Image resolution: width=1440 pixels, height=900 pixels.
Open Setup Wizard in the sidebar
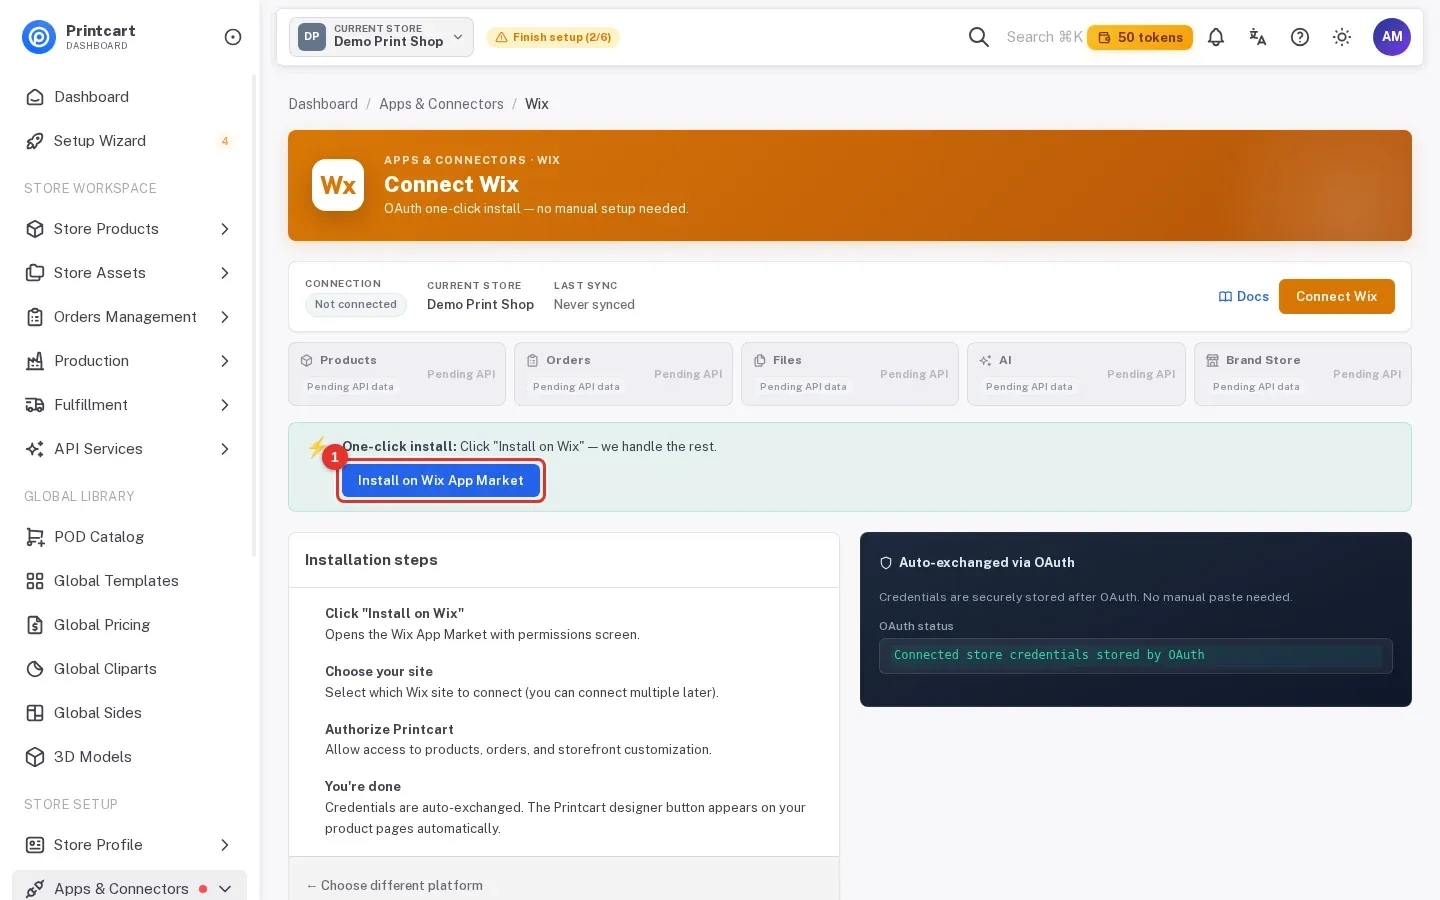click(x=129, y=141)
